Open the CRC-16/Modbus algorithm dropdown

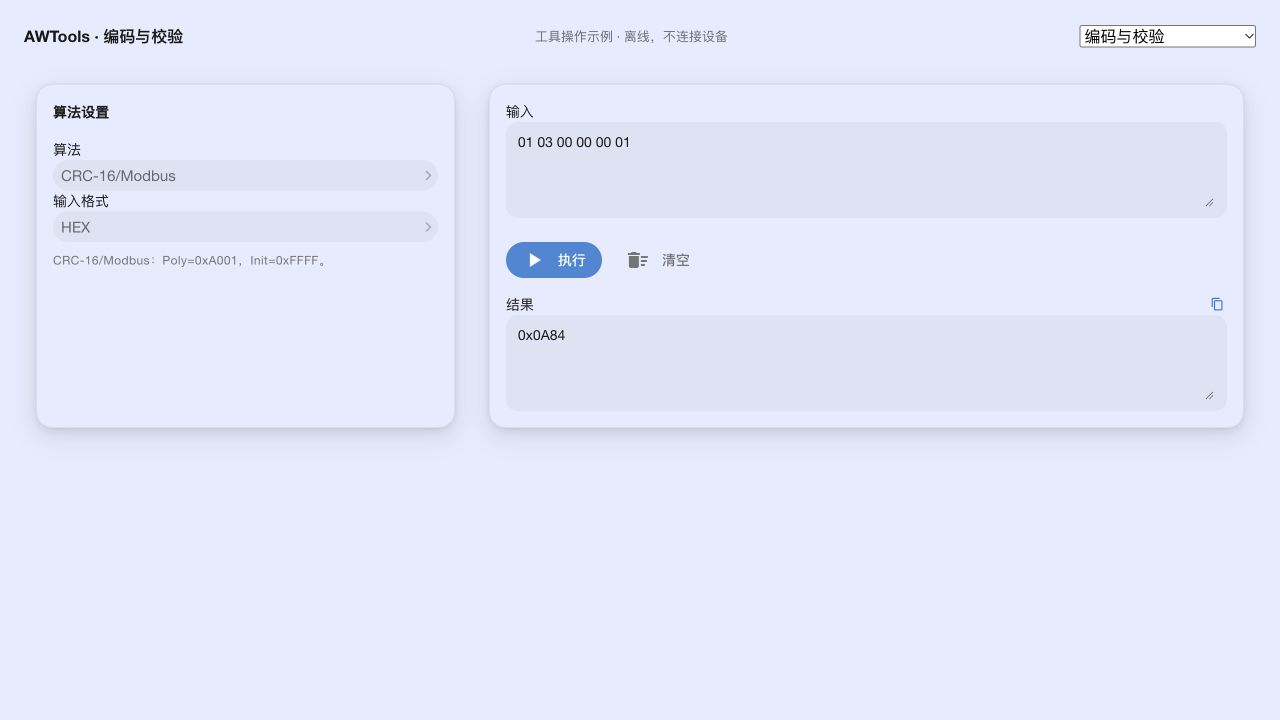tap(245, 175)
